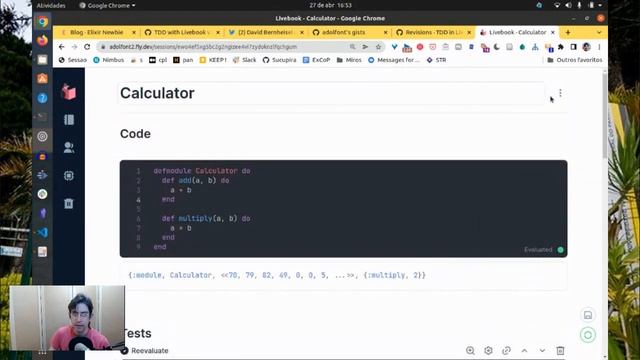The height and width of the screenshot is (360, 640).
Task: Open Ubuntu Software from the dock
Action: point(42,79)
